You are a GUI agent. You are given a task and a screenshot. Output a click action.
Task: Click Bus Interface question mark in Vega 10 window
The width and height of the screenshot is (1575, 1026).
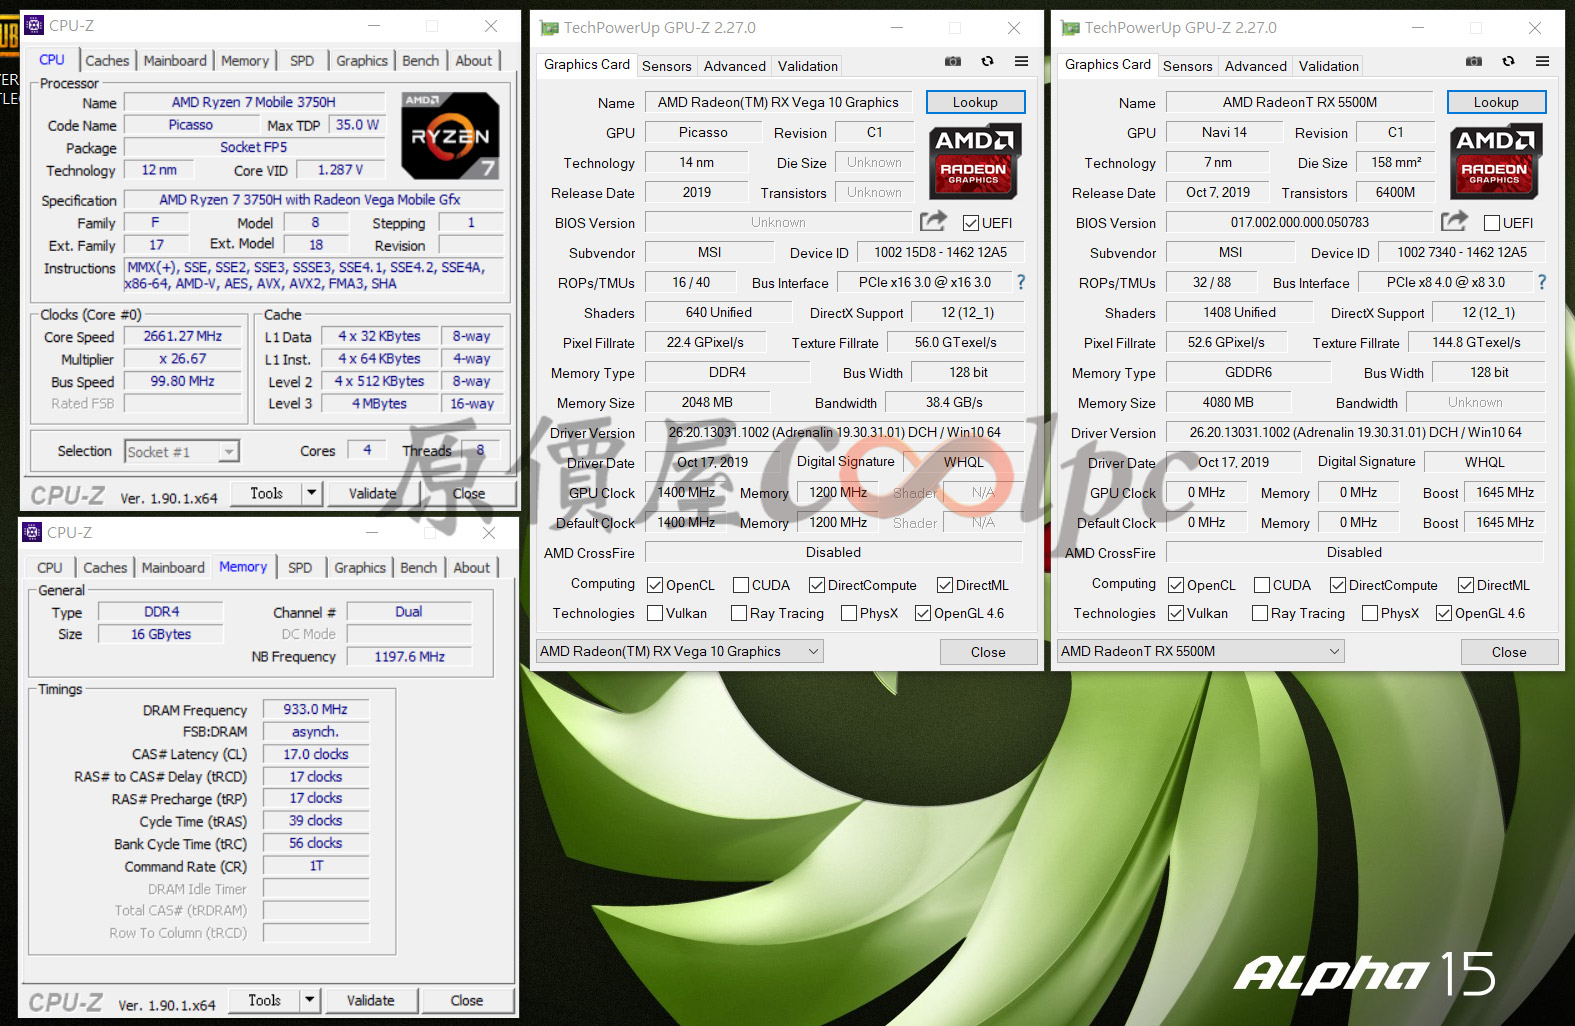pos(1021,282)
